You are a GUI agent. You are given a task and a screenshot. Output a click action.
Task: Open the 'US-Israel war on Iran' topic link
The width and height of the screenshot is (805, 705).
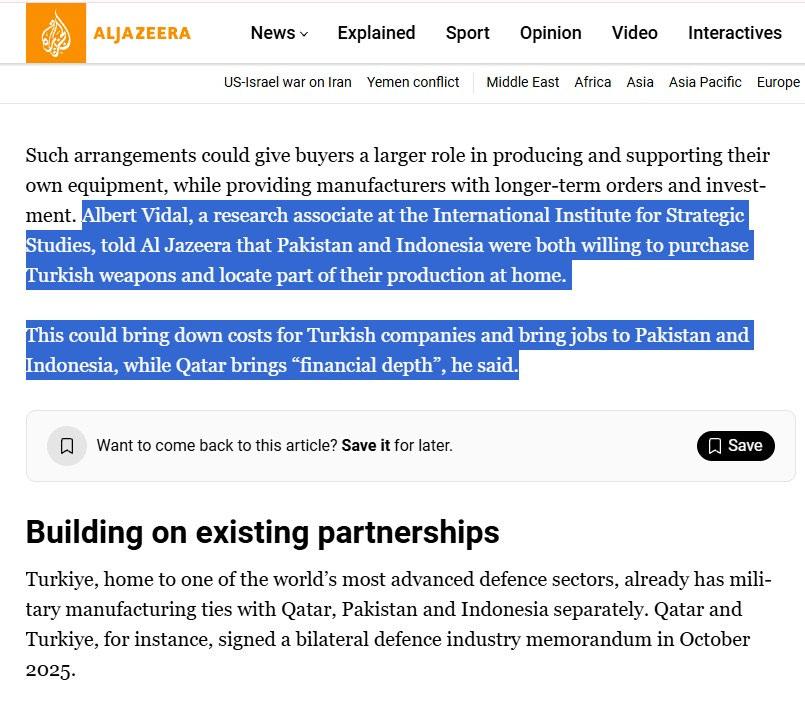point(288,82)
